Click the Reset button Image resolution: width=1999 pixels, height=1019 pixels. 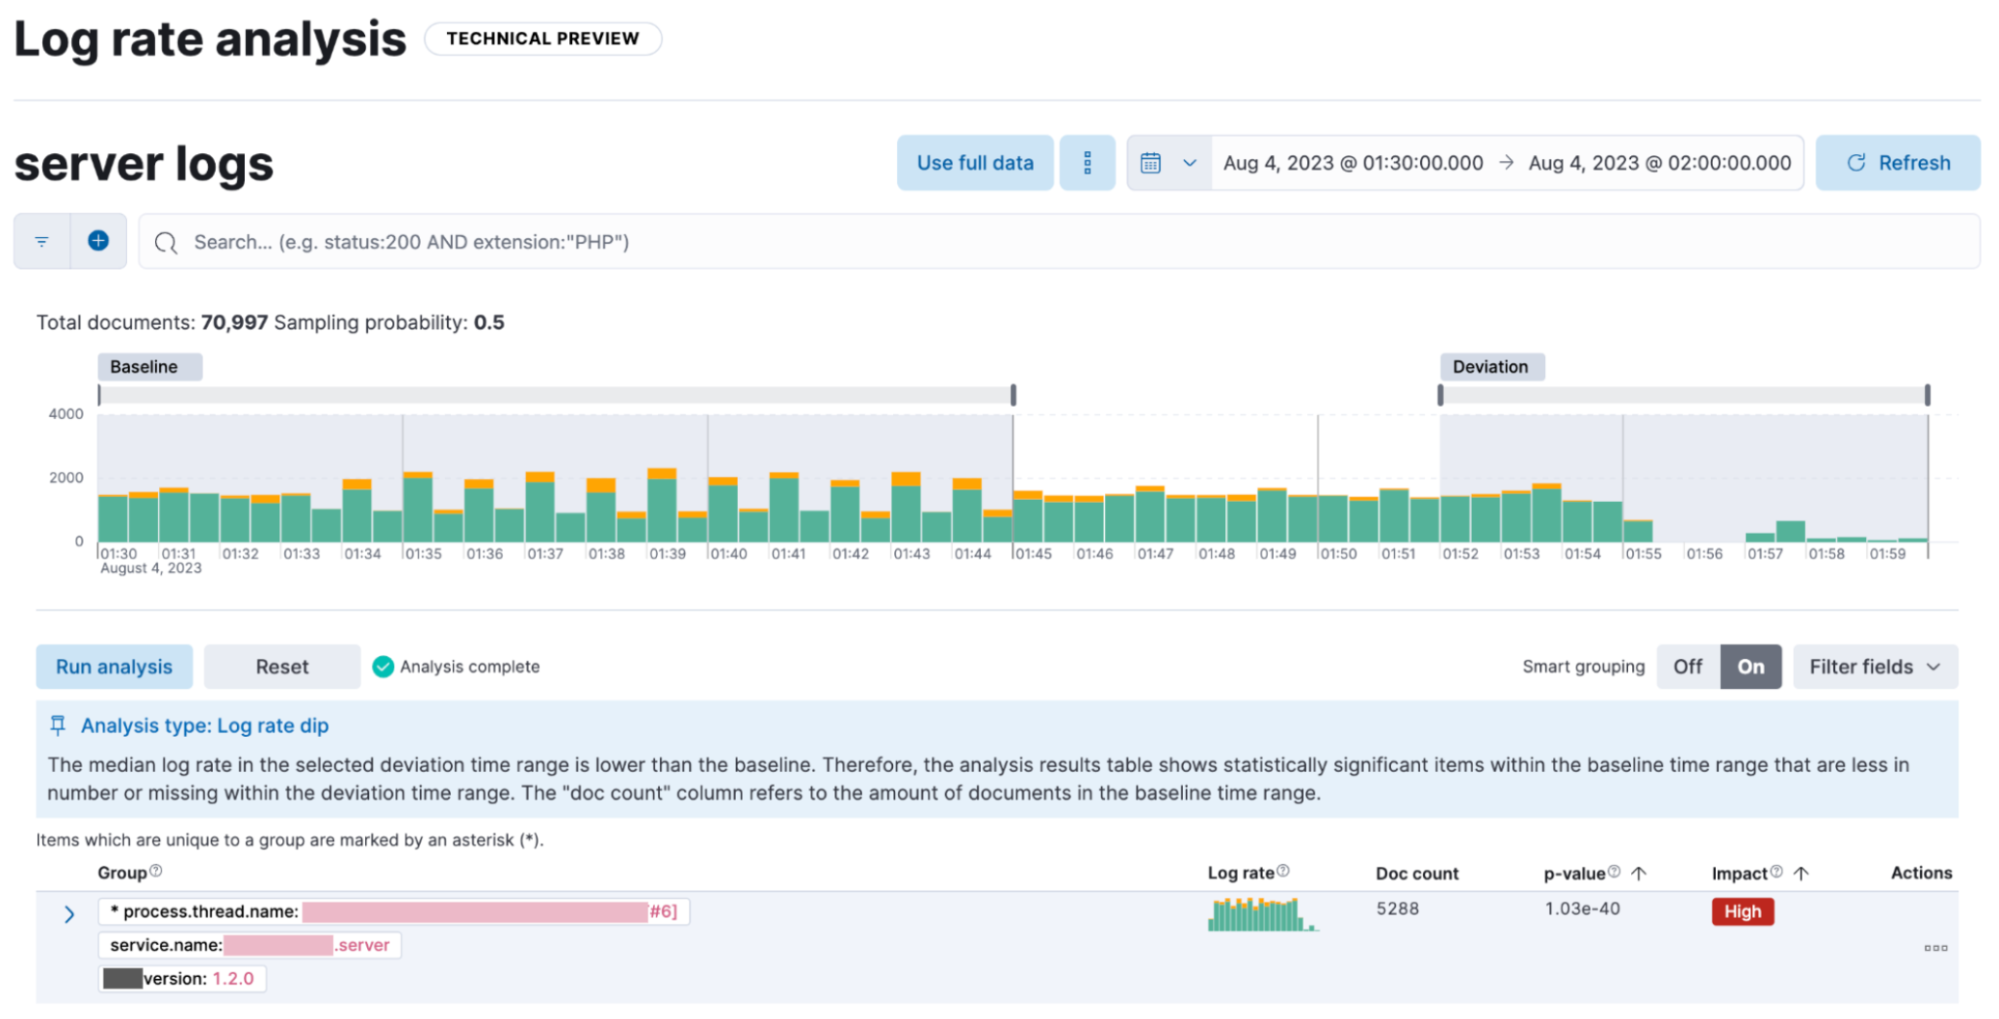click(x=281, y=666)
